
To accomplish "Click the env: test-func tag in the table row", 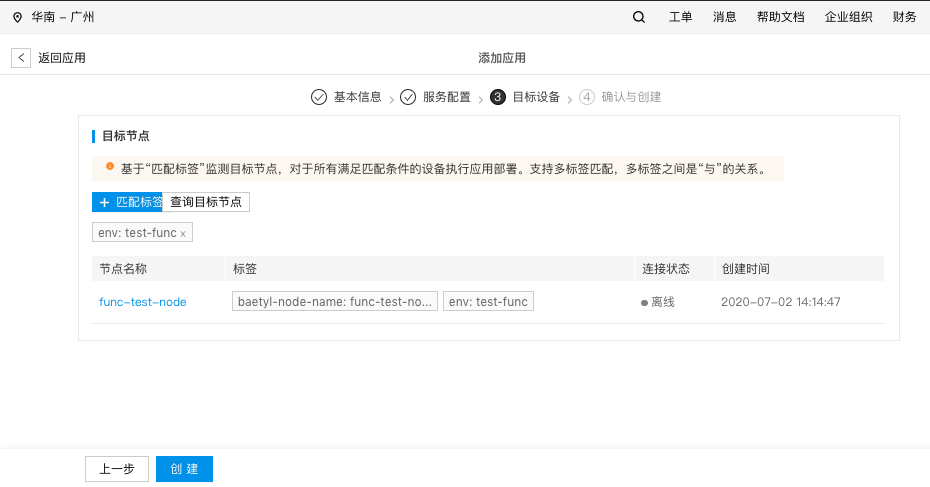I will (488, 301).
